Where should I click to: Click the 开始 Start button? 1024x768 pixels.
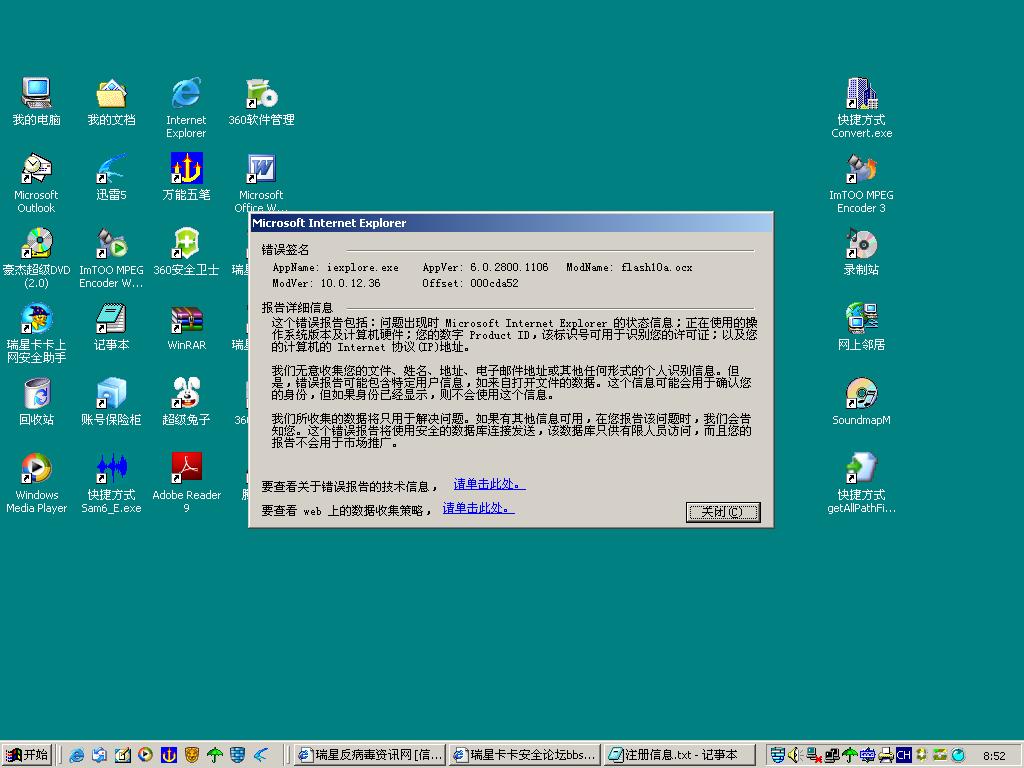pyautogui.click(x=27, y=755)
